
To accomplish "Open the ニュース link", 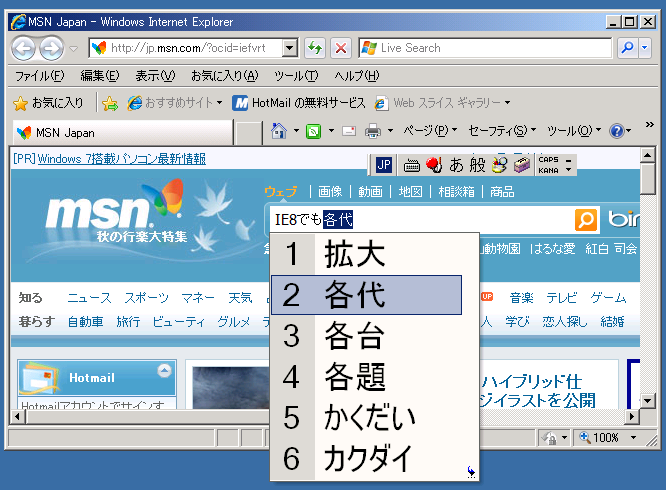I will point(90,298).
